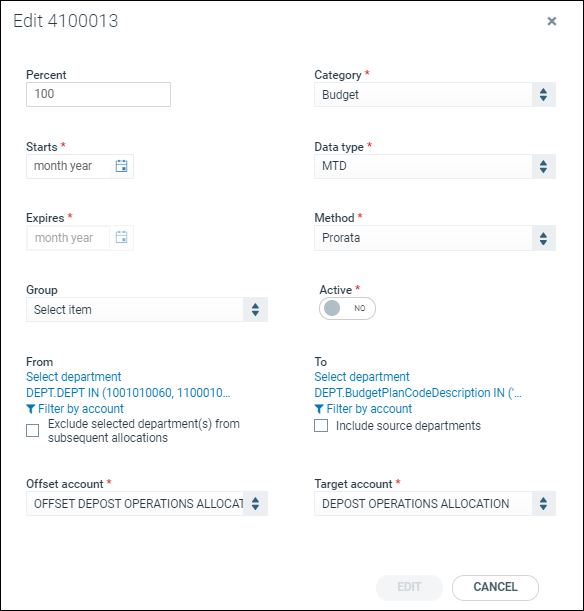Open the Group Select item dropdown
This screenshot has height=611, width=584.
pos(147,310)
